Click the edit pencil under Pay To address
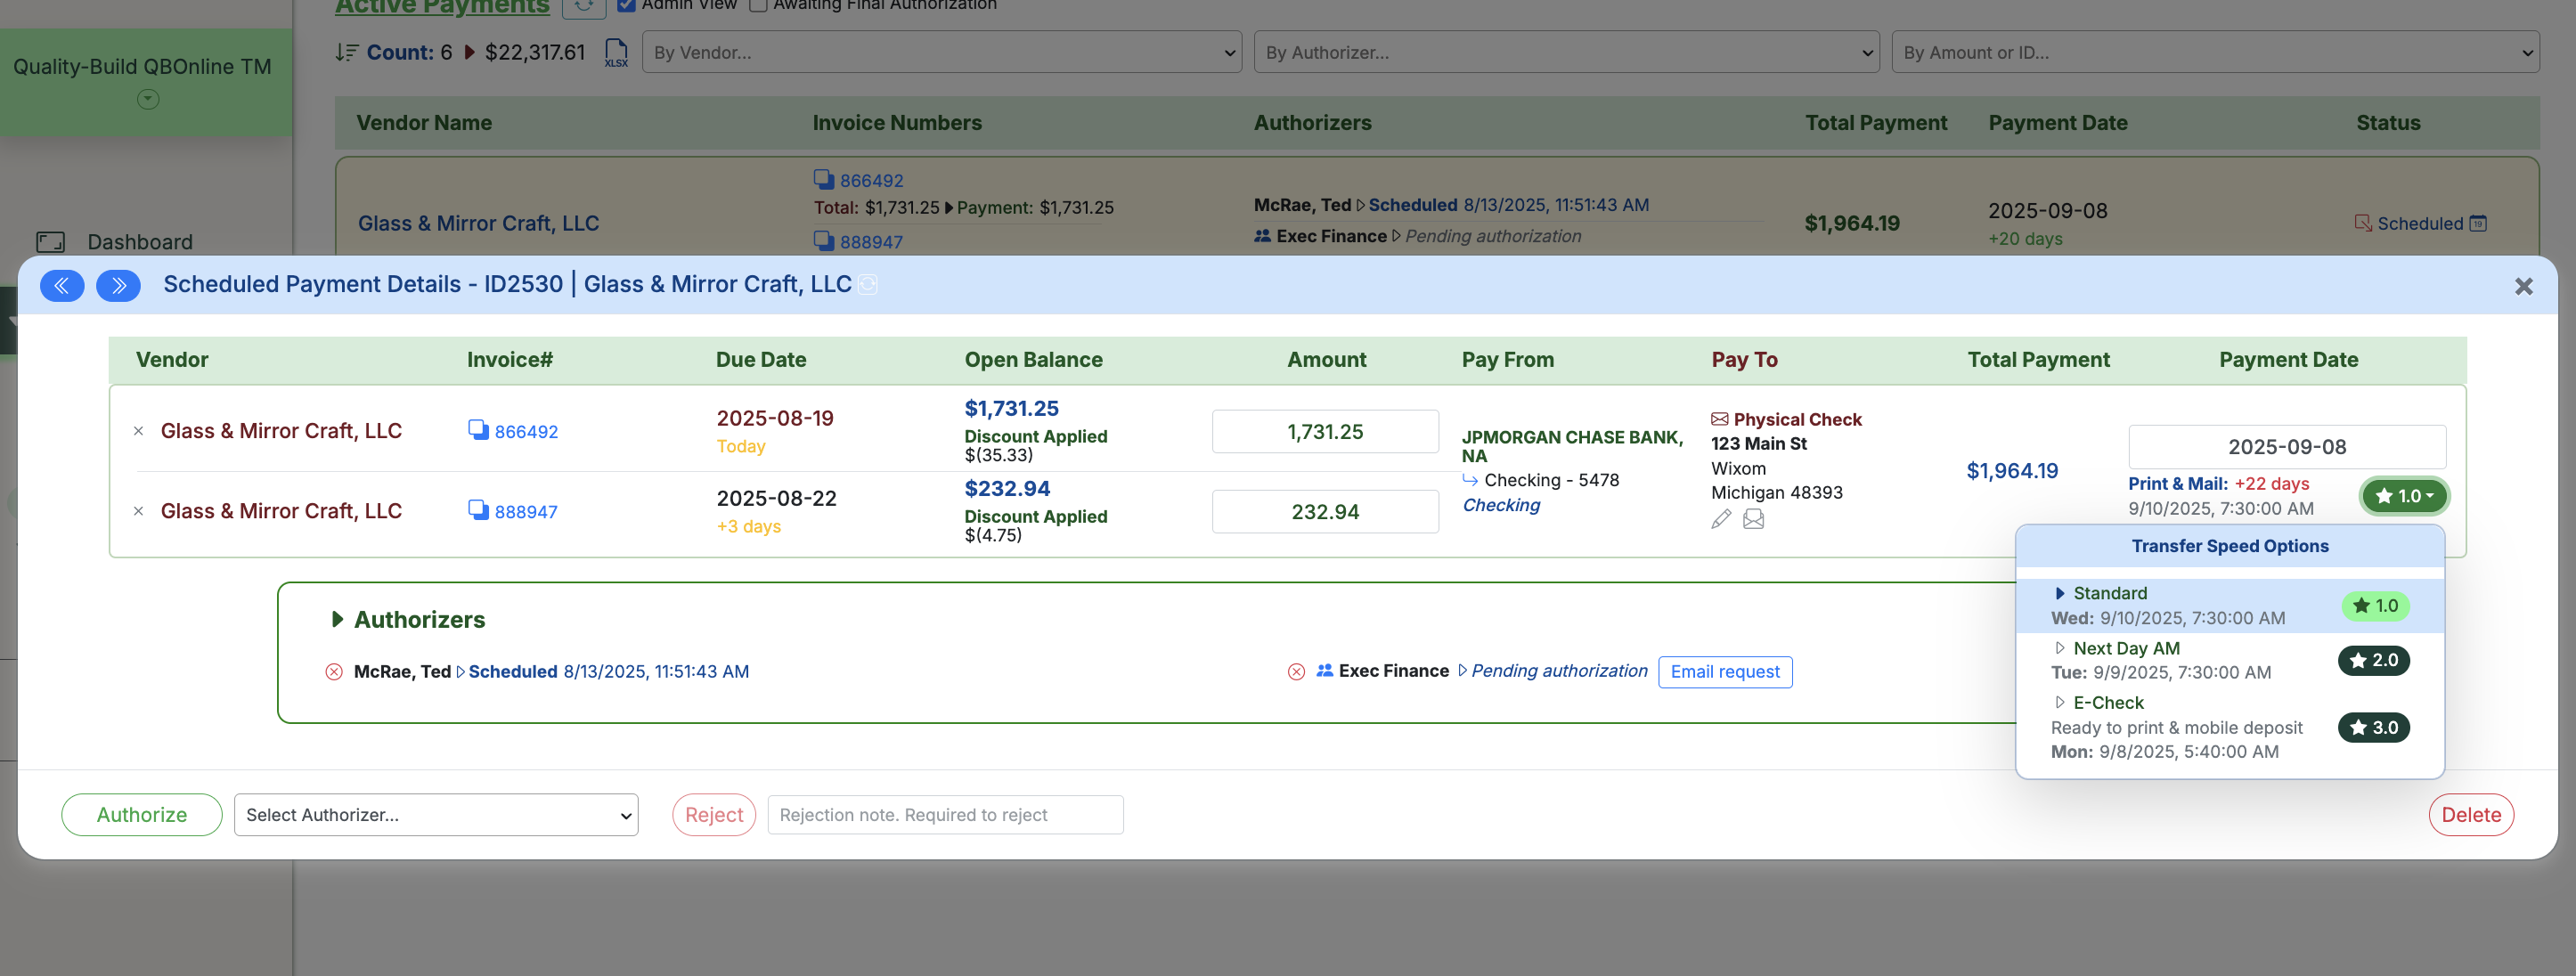The image size is (2576, 976). [1720, 519]
